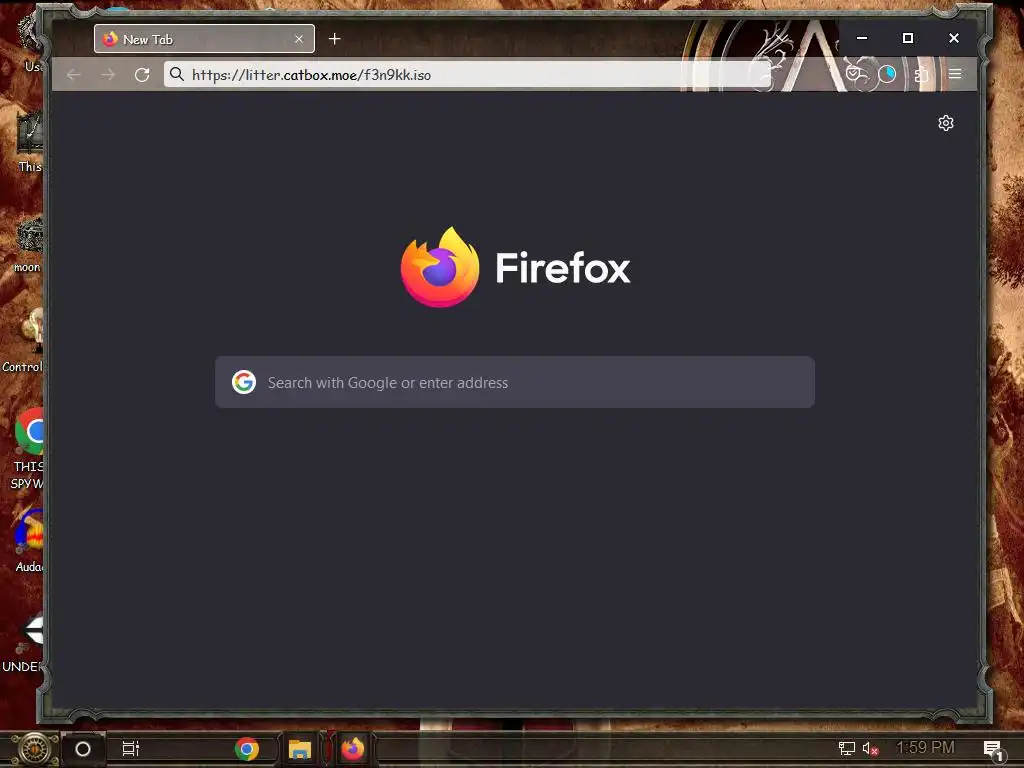This screenshot has height=768, width=1024.
Task: Open the Firefox account icon in the toolbar
Action: (887, 74)
